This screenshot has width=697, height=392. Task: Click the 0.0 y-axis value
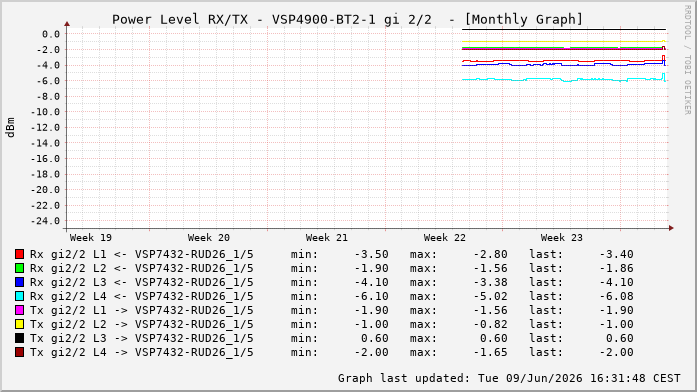[51, 34]
